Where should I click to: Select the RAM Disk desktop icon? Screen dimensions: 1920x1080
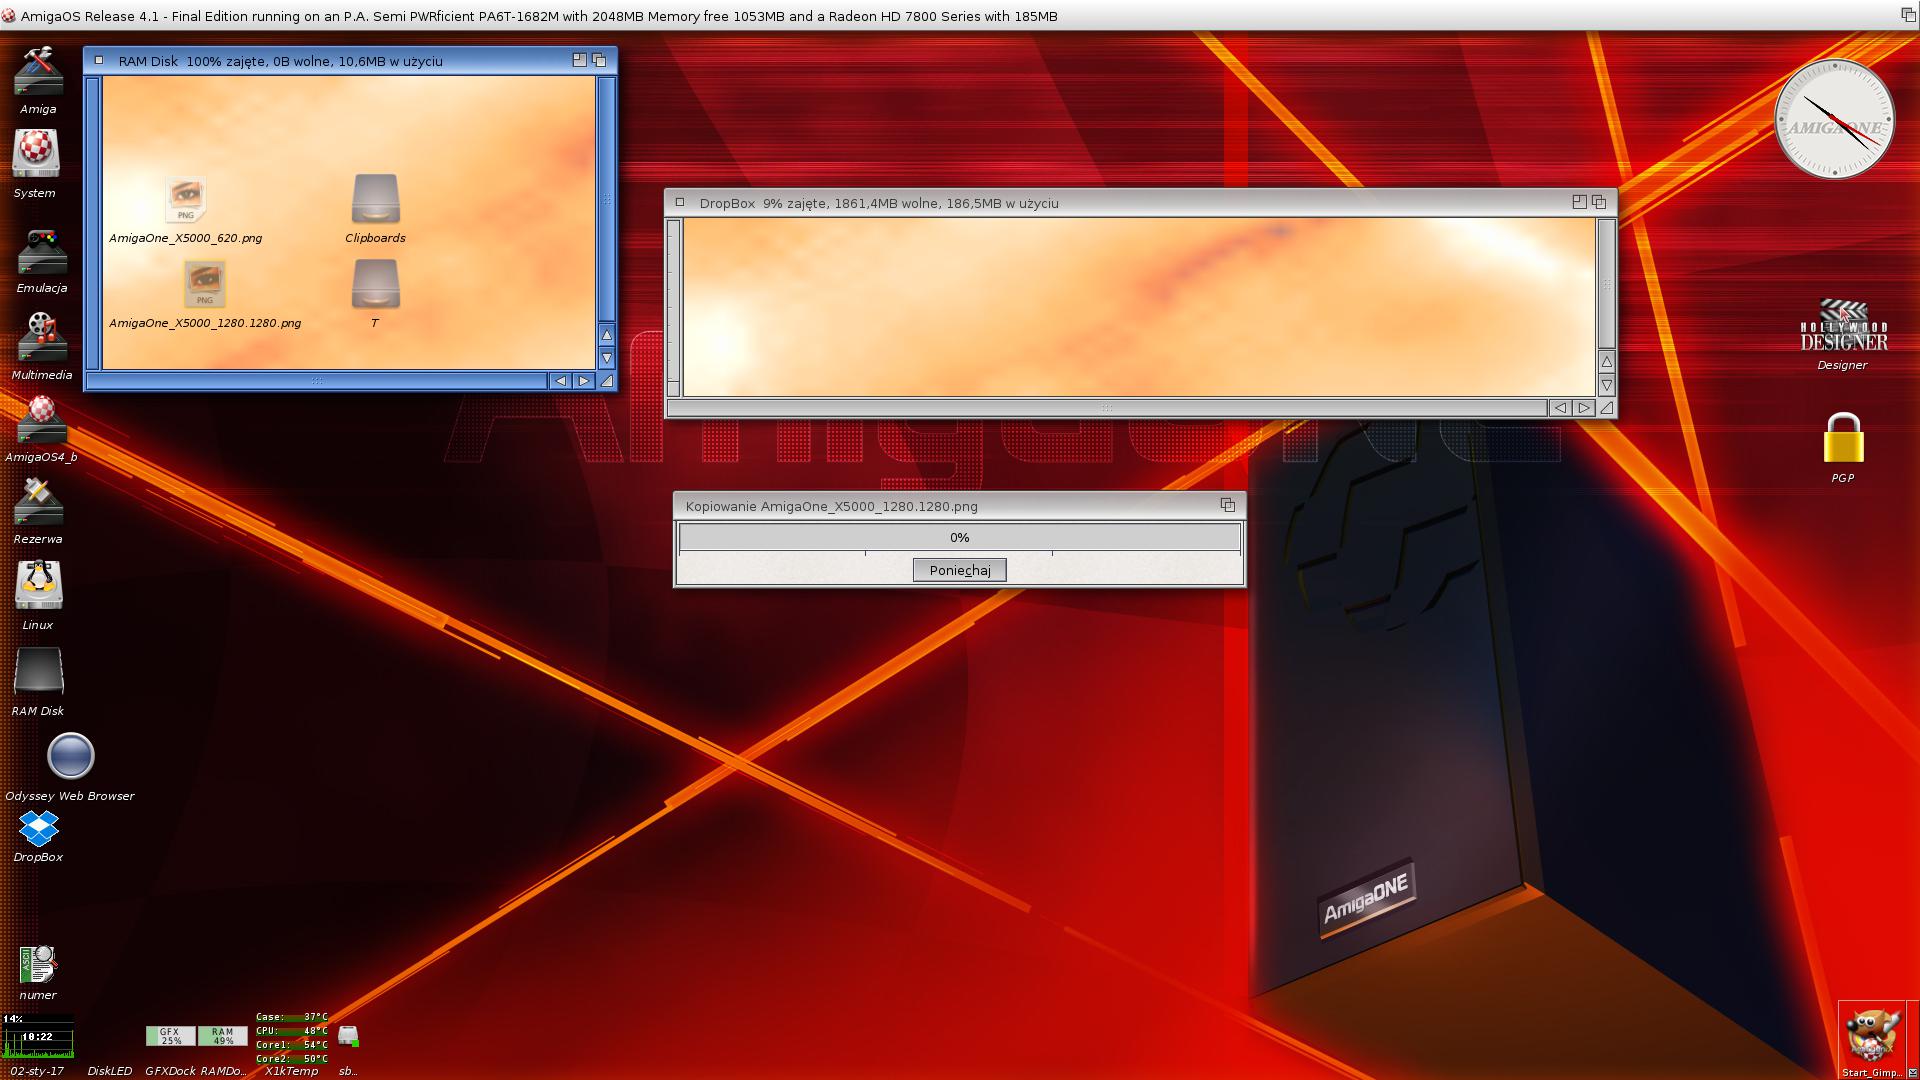[x=38, y=672]
